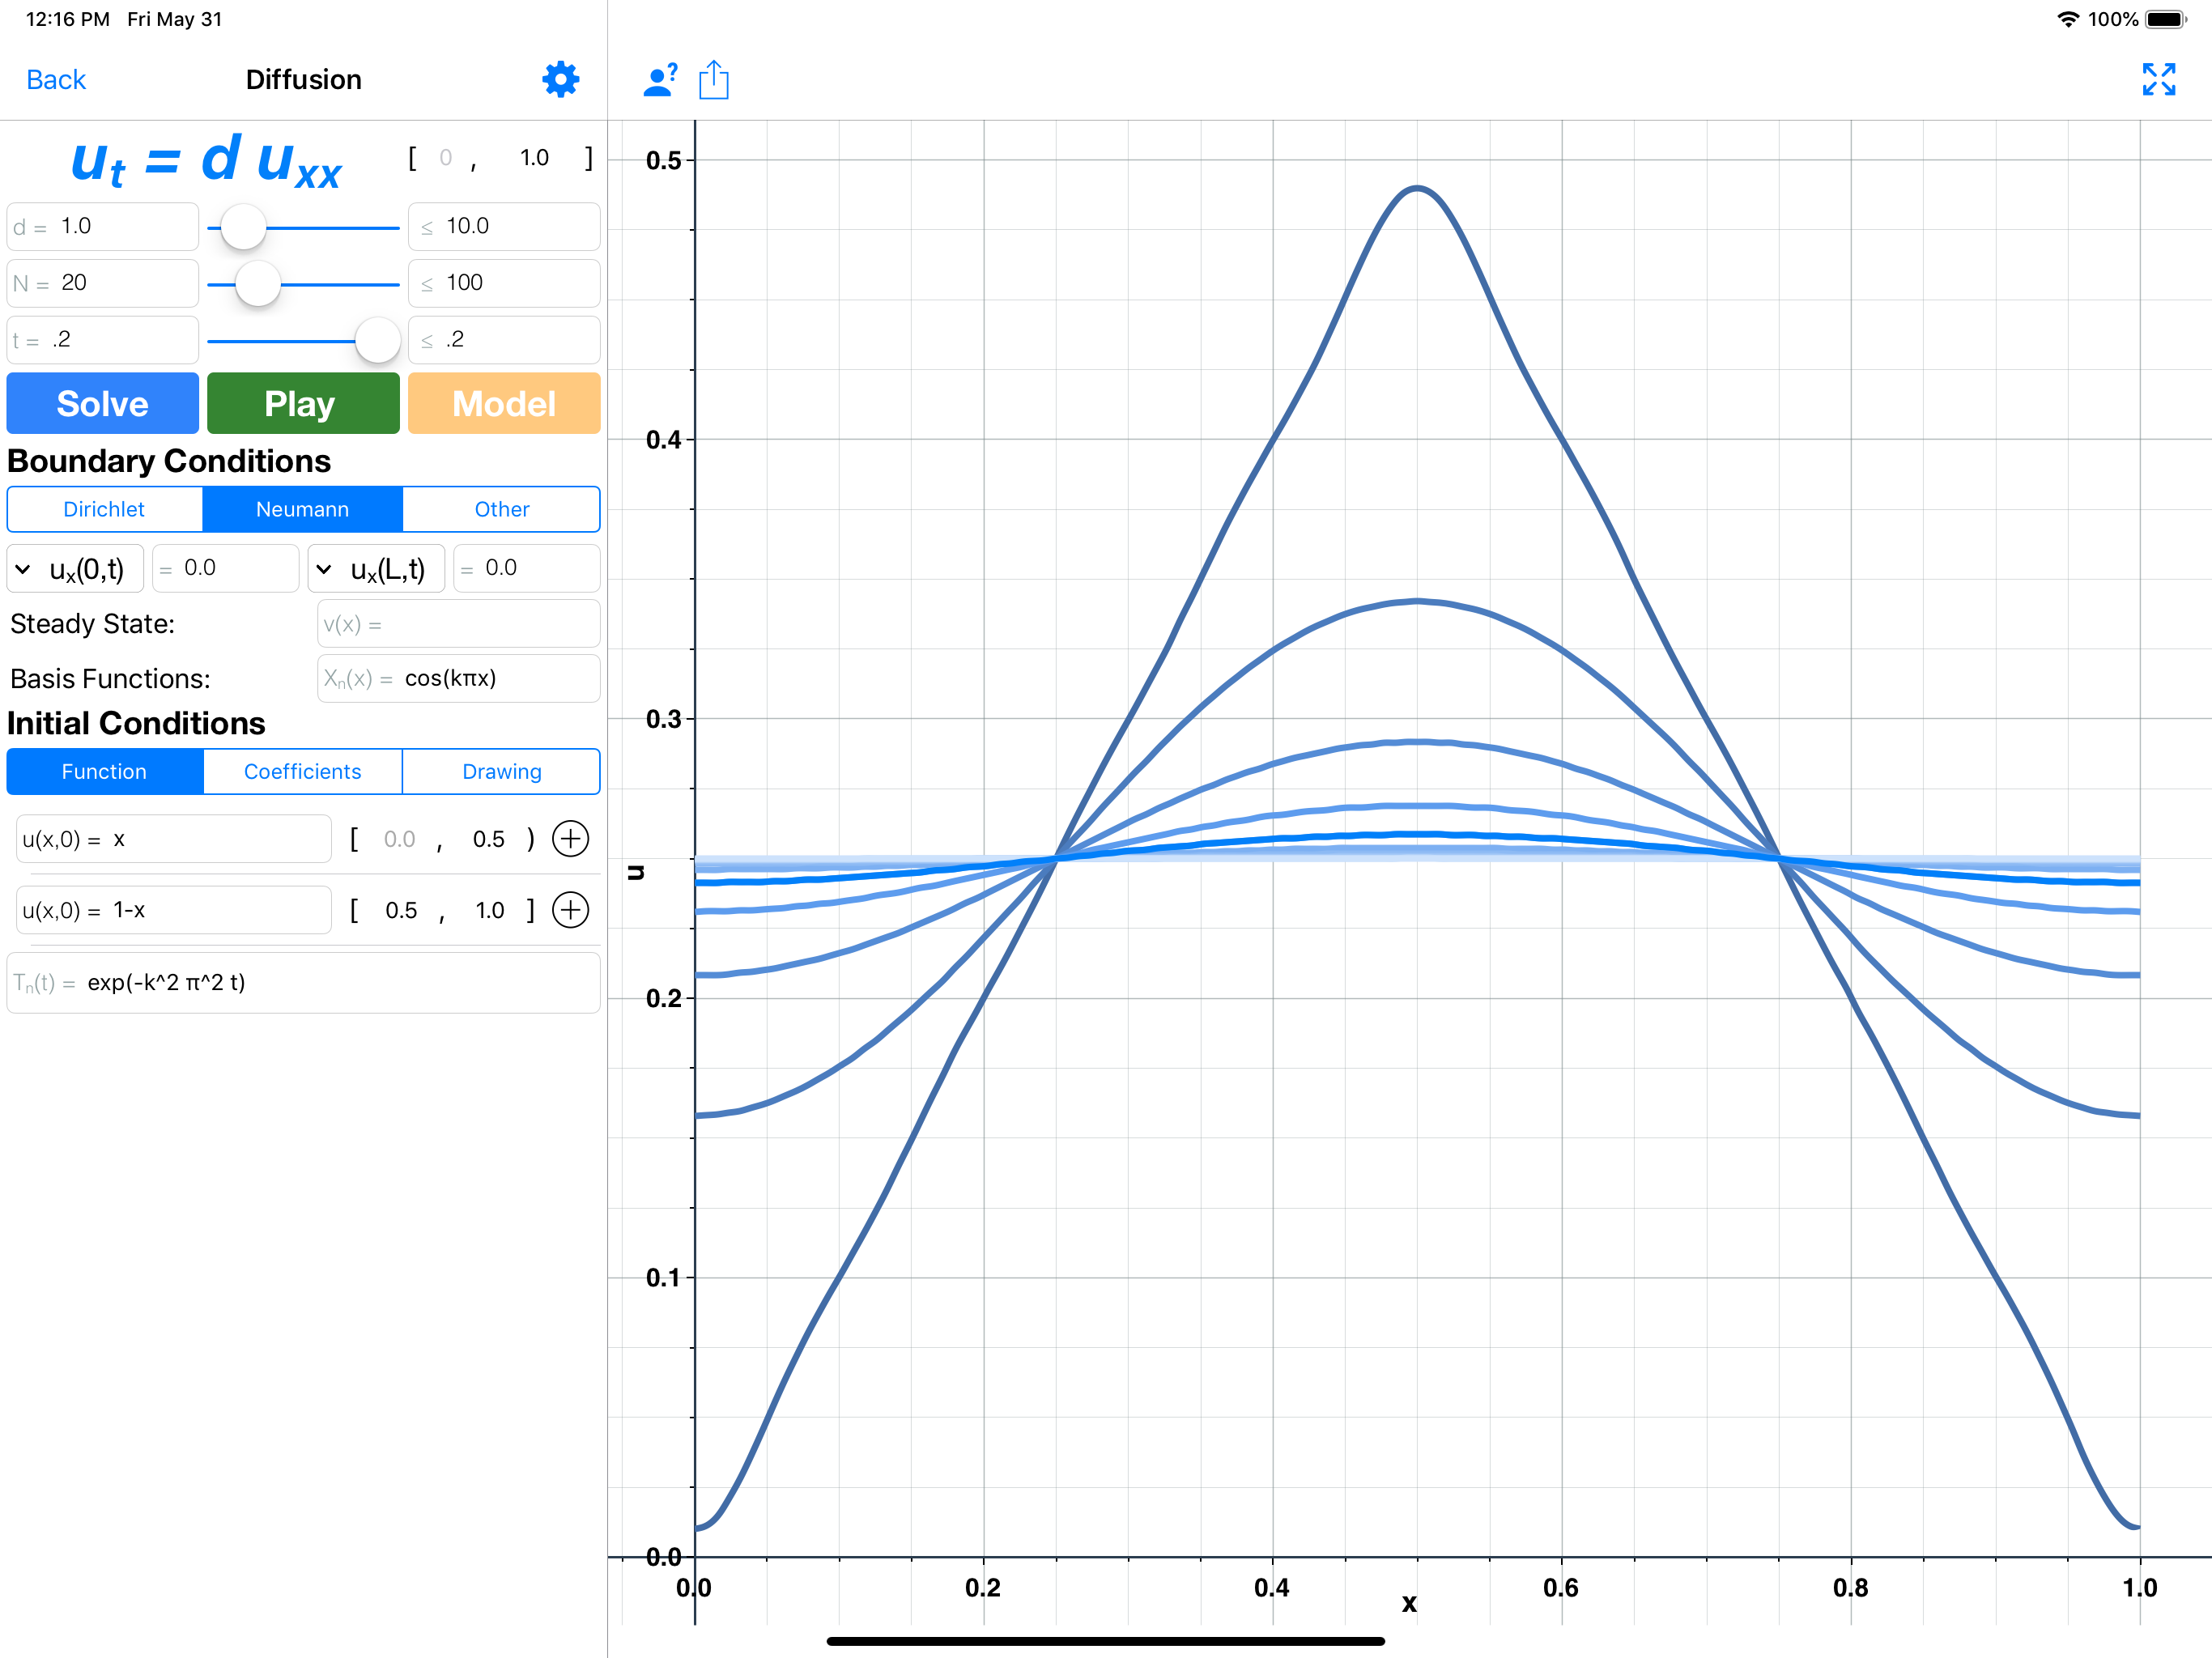Screen dimensions: 2212x1658
Task: Tap the Solve button
Action: (x=102, y=403)
